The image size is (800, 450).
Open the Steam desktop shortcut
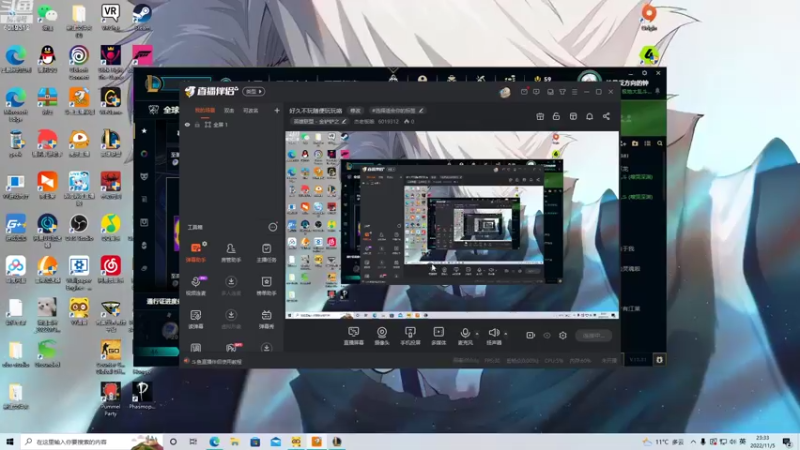[x=142, y=16]
